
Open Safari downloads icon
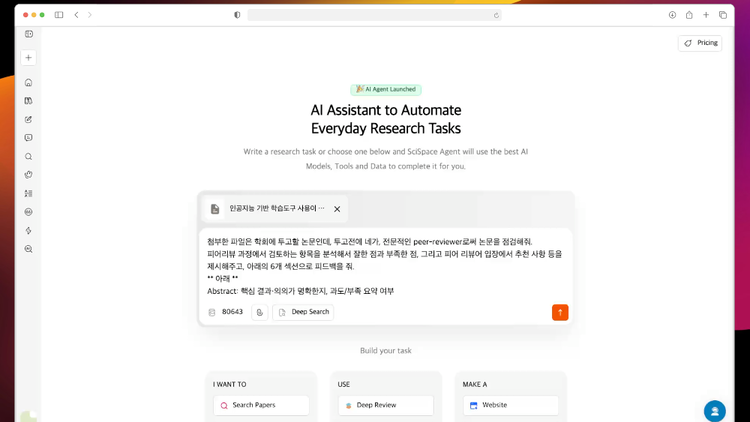672,15
